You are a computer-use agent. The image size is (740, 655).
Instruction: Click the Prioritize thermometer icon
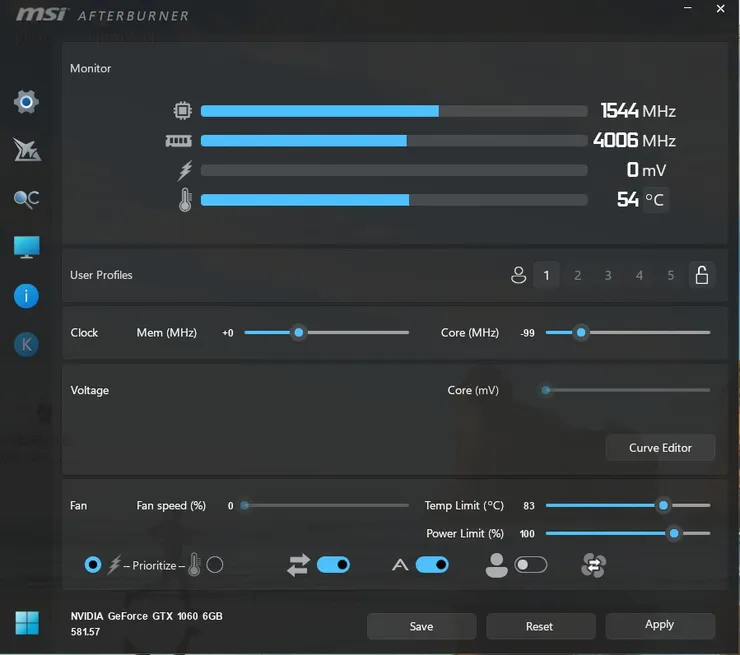(x=194, y=564)
